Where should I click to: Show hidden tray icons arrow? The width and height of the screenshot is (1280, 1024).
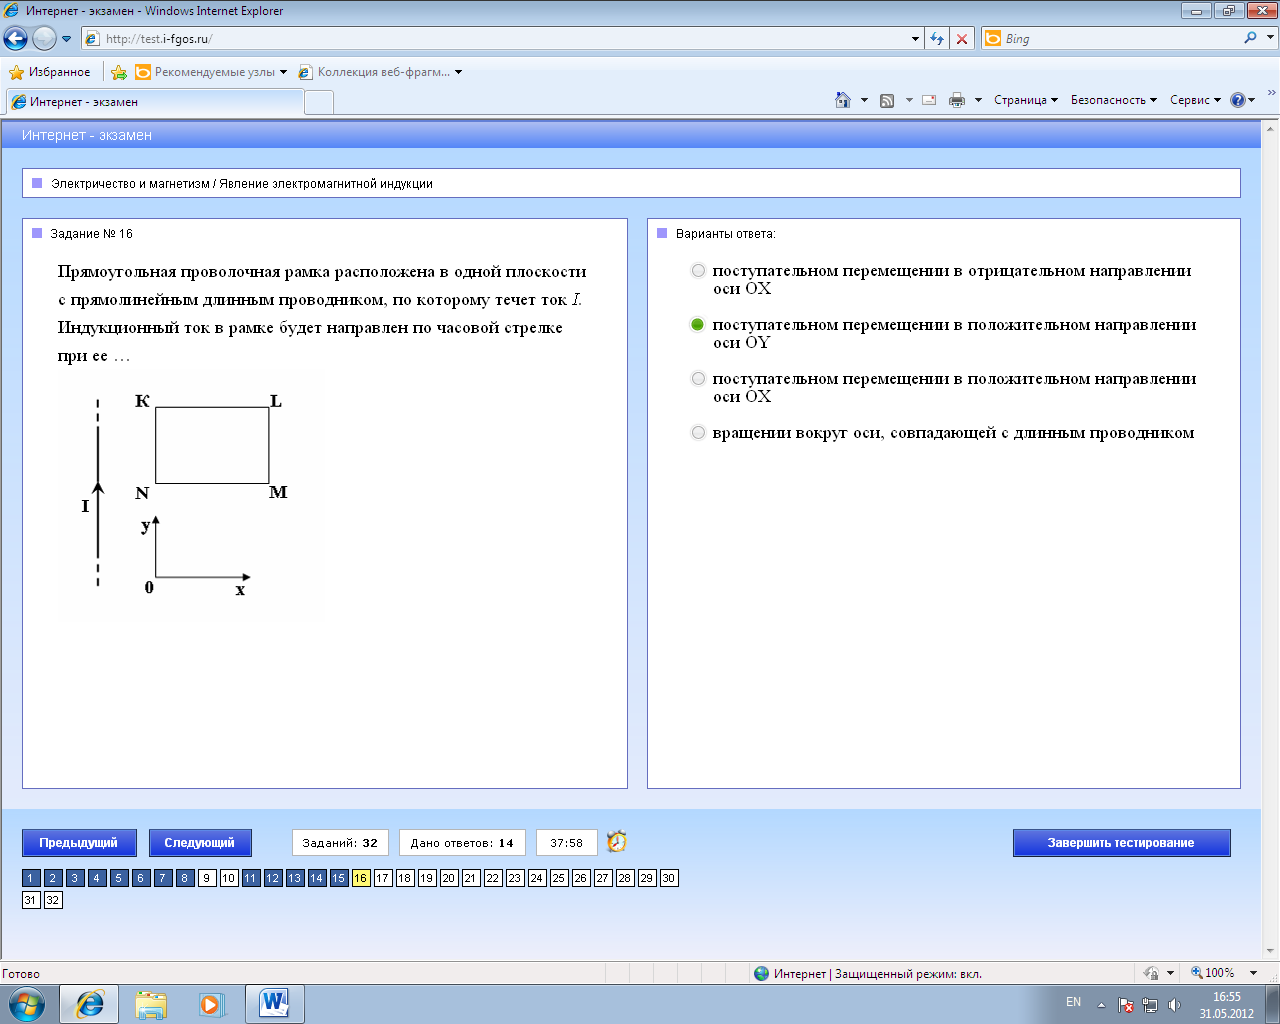[1101, 1004]
